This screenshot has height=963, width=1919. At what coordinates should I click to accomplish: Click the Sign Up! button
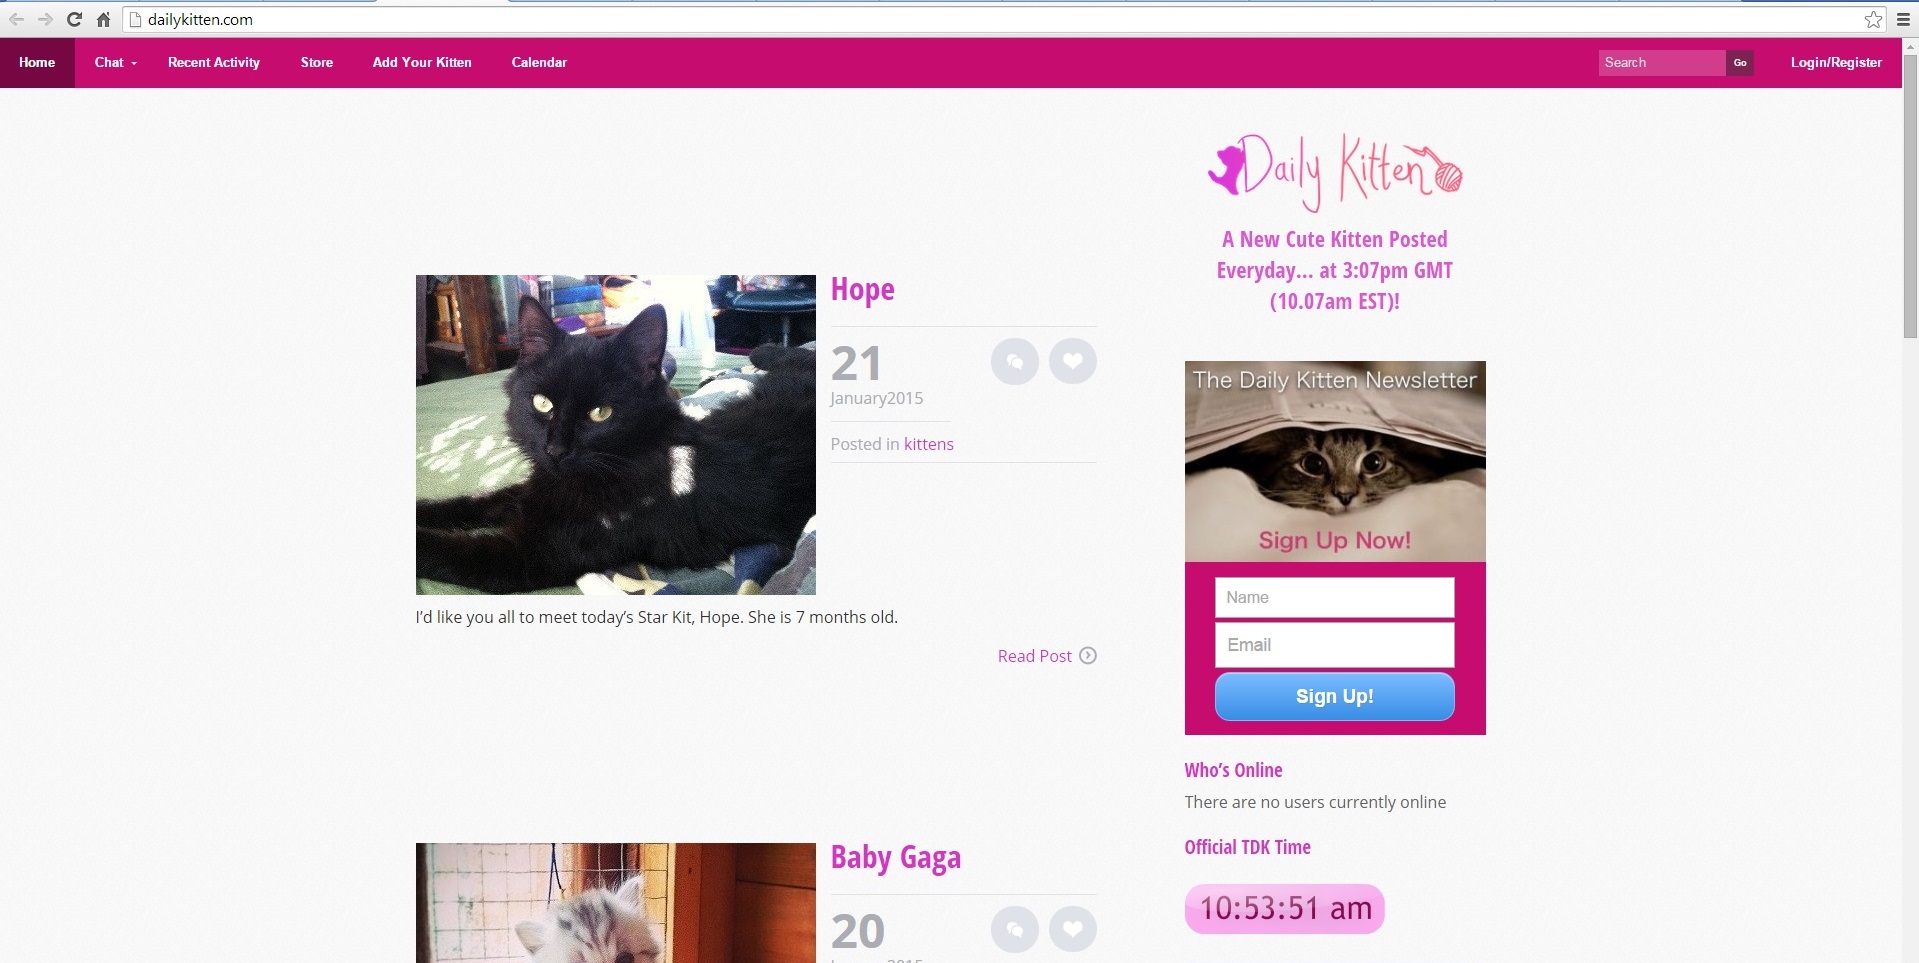[1335, 696]
